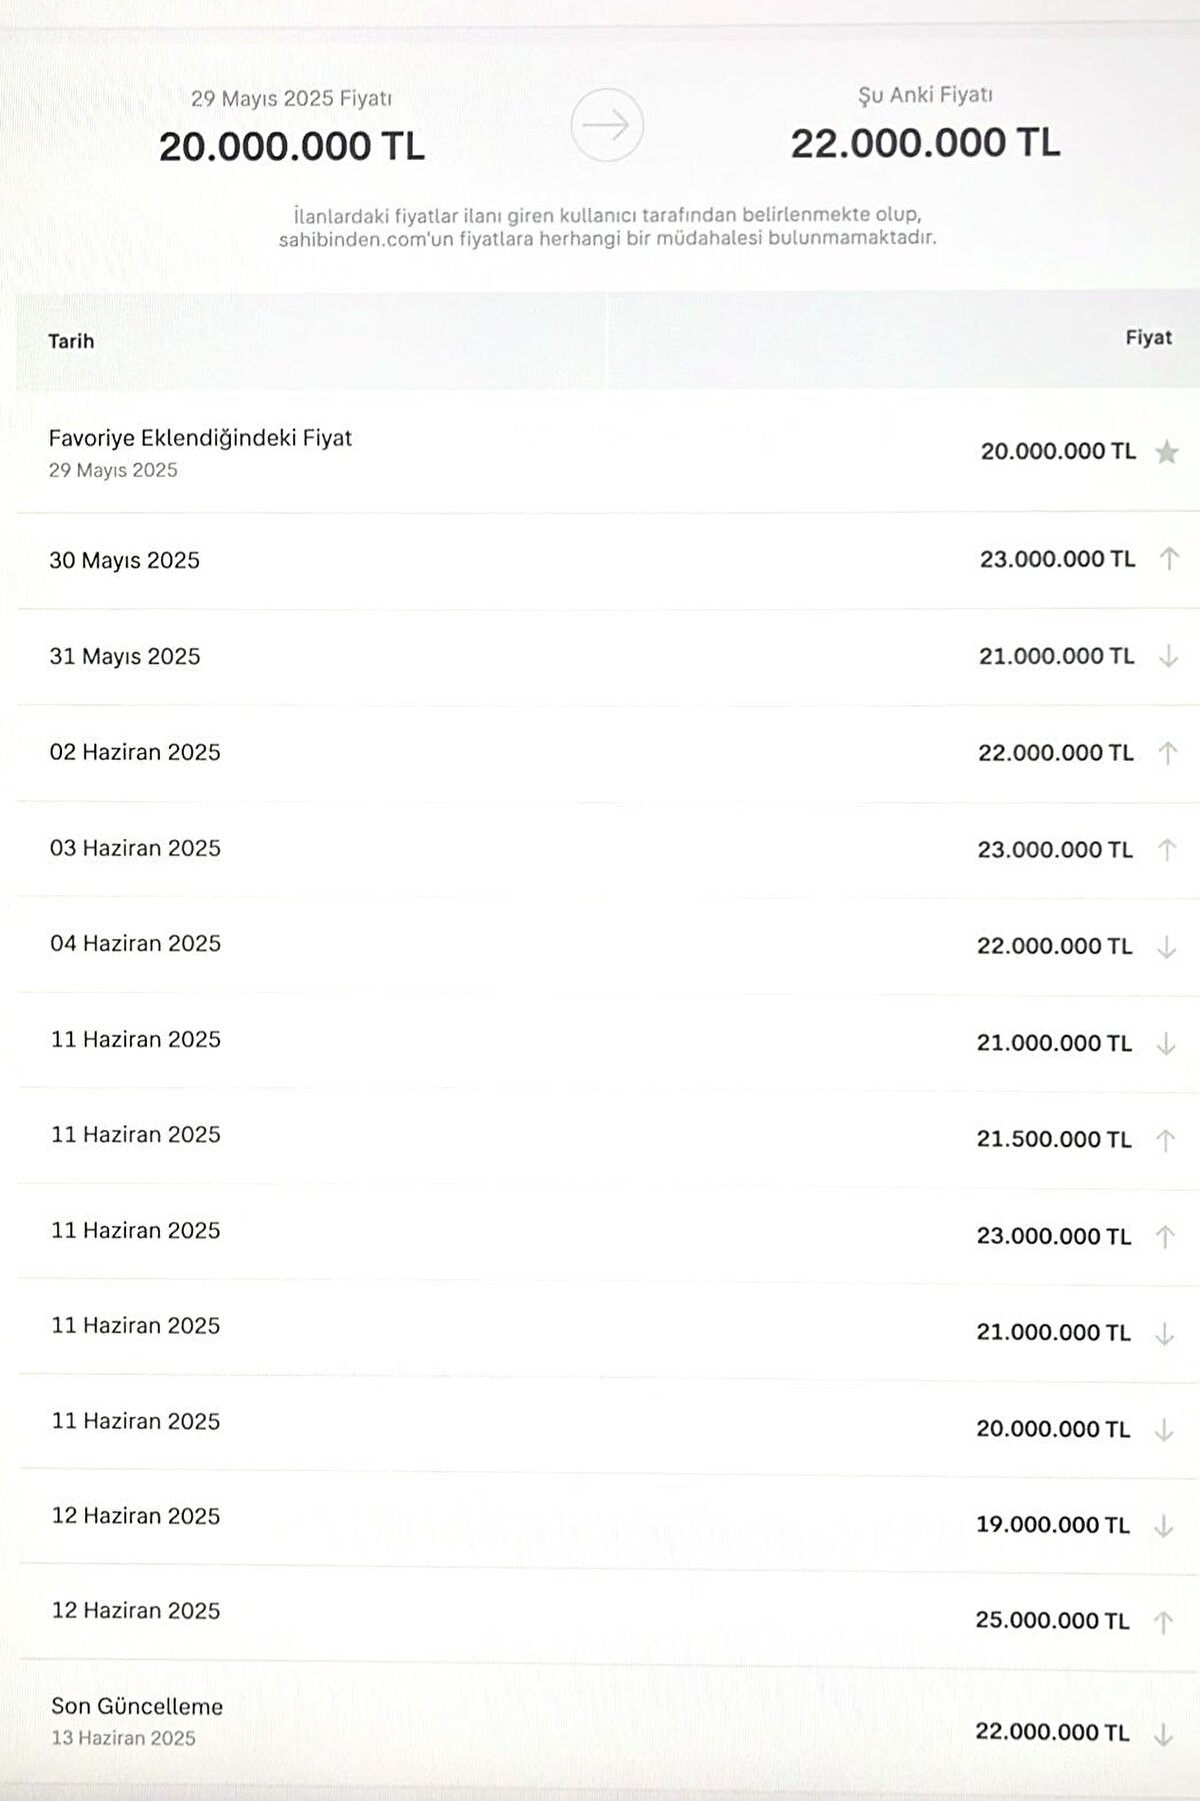Click the up arrow on 02 Haziran row

click(1167, 753)
